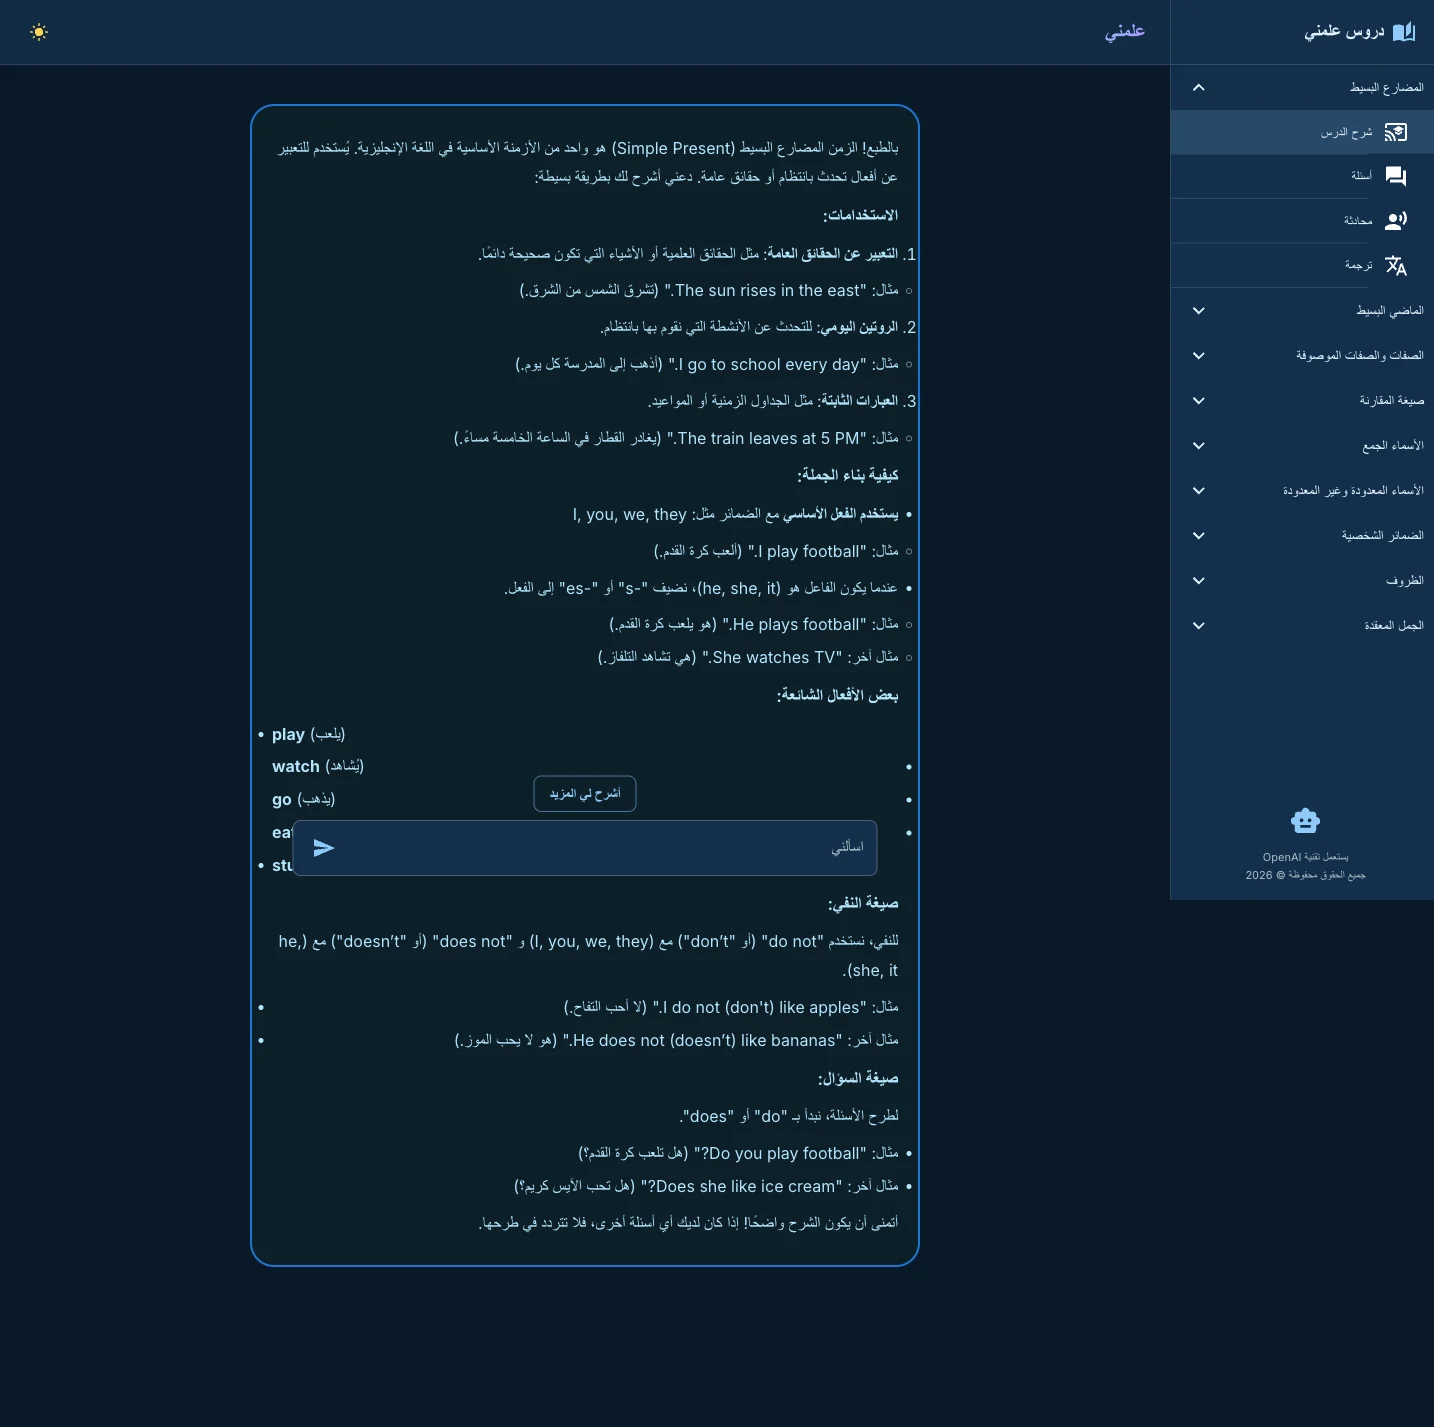This screenshot has height=1427, width=1434.
Task: Expand the صيغة المقارنة section chevron
Action: [1199, 401]
